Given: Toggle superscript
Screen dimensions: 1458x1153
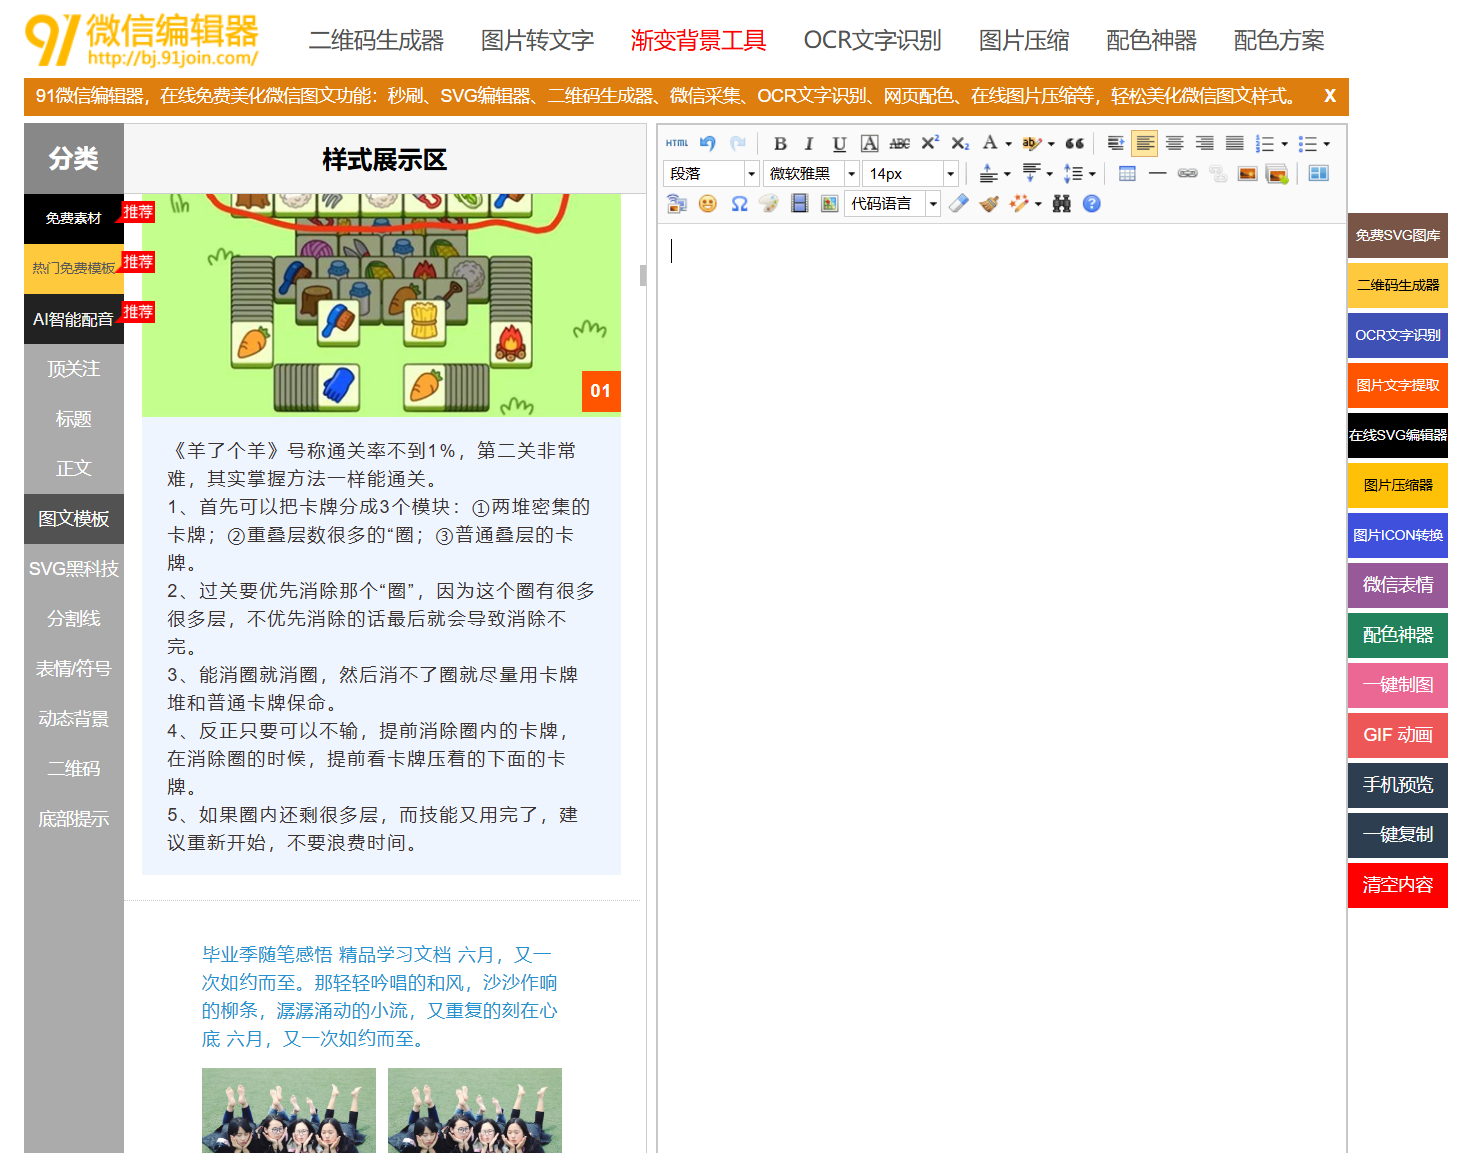Looking at the screenshot, I should pos(930,143).
